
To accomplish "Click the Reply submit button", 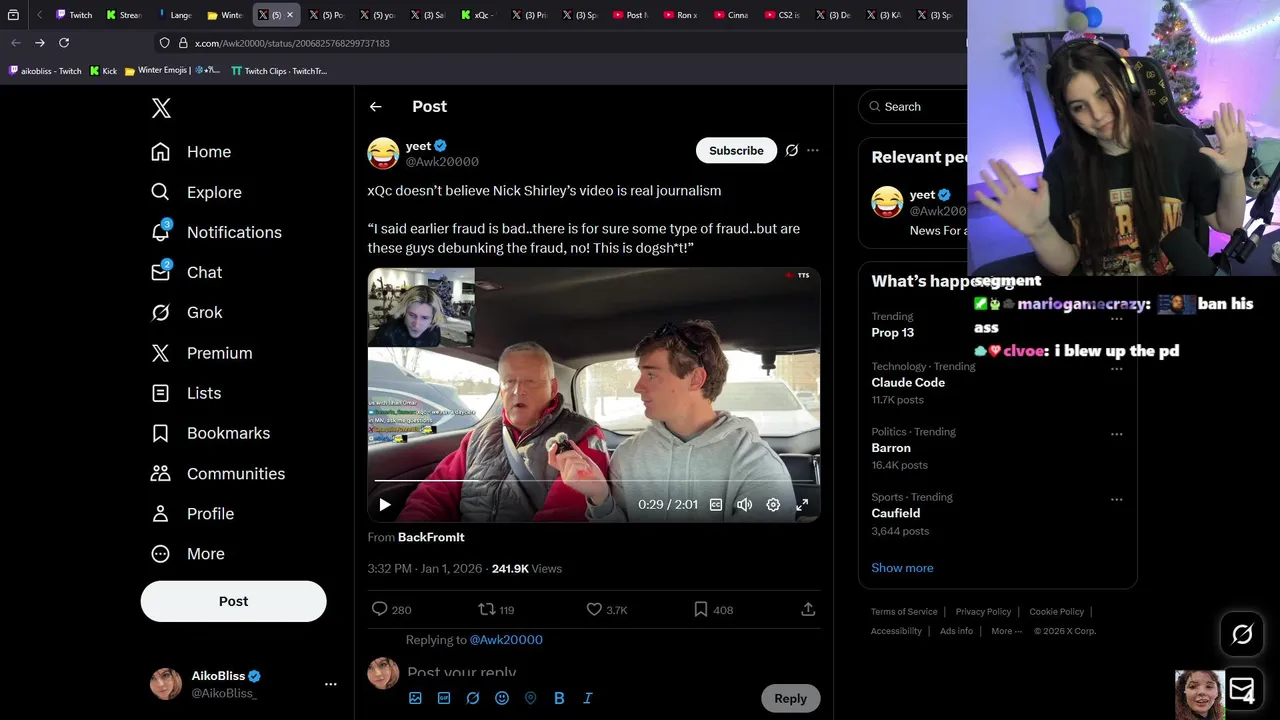I will [x=790, y=699].
